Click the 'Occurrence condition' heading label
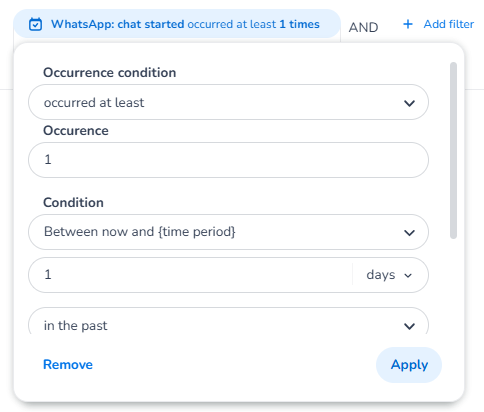484x412 pixels. point(110,73)
